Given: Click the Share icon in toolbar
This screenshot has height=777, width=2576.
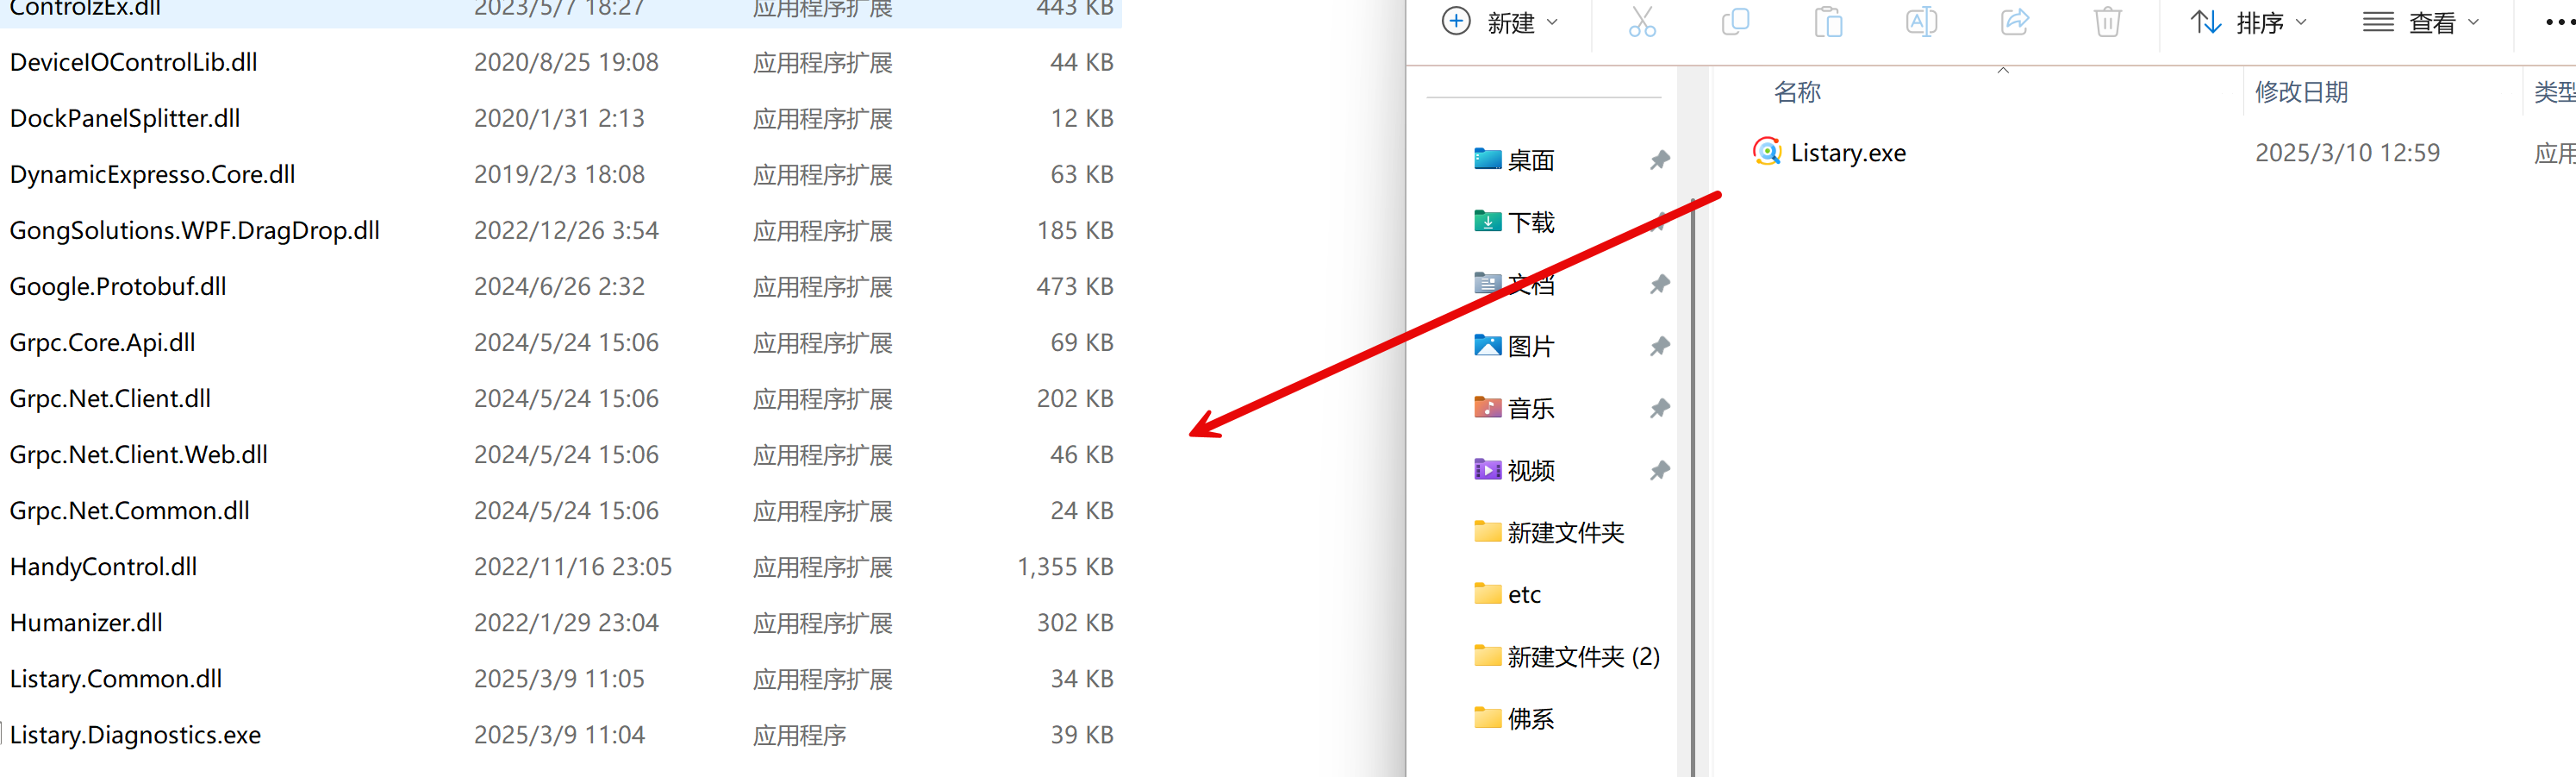Looking at the screenshot, I should pos(2014,22).
